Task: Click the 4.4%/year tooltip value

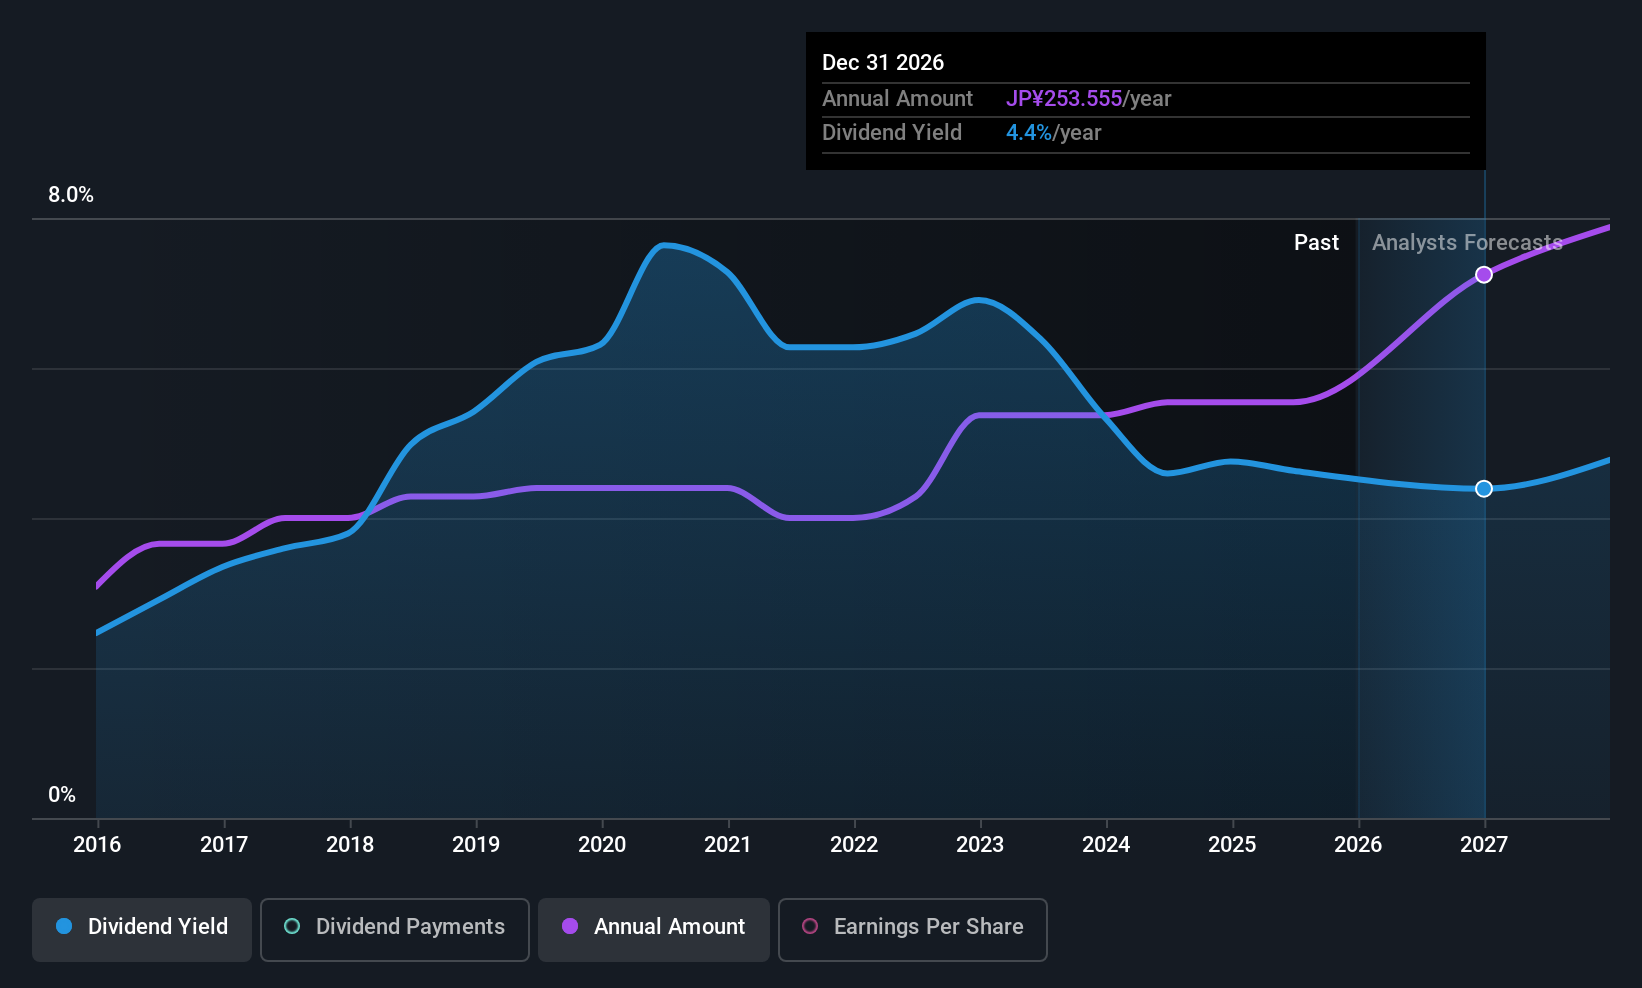Action: point(1053,133)
